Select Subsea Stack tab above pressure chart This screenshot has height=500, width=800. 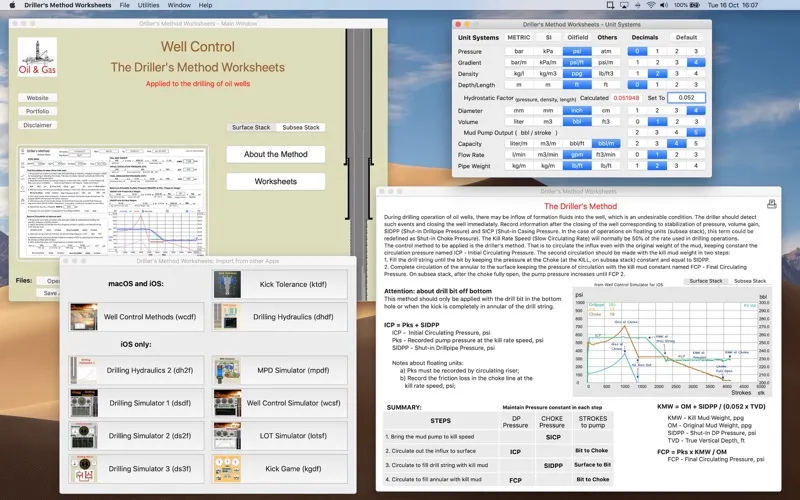(x=749, y=281)
